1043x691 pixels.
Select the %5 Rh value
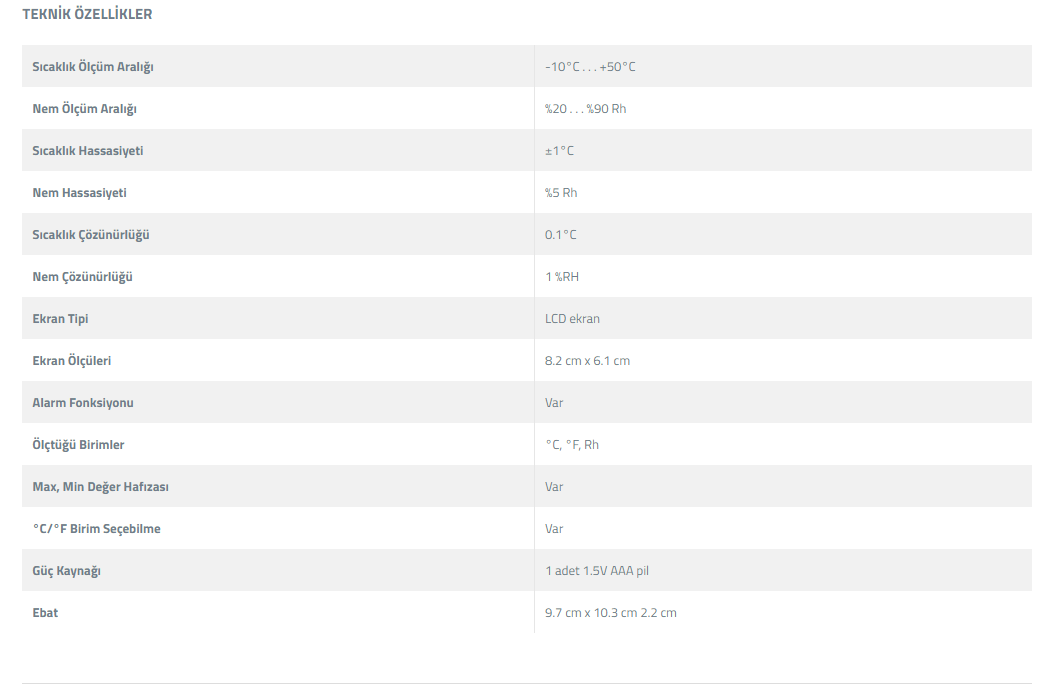561,193
